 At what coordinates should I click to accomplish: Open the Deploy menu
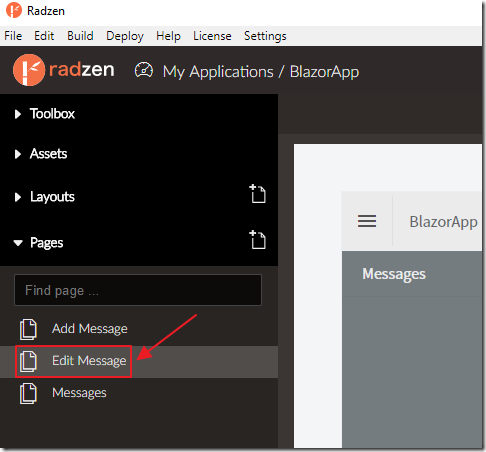[x=125, y=36]
